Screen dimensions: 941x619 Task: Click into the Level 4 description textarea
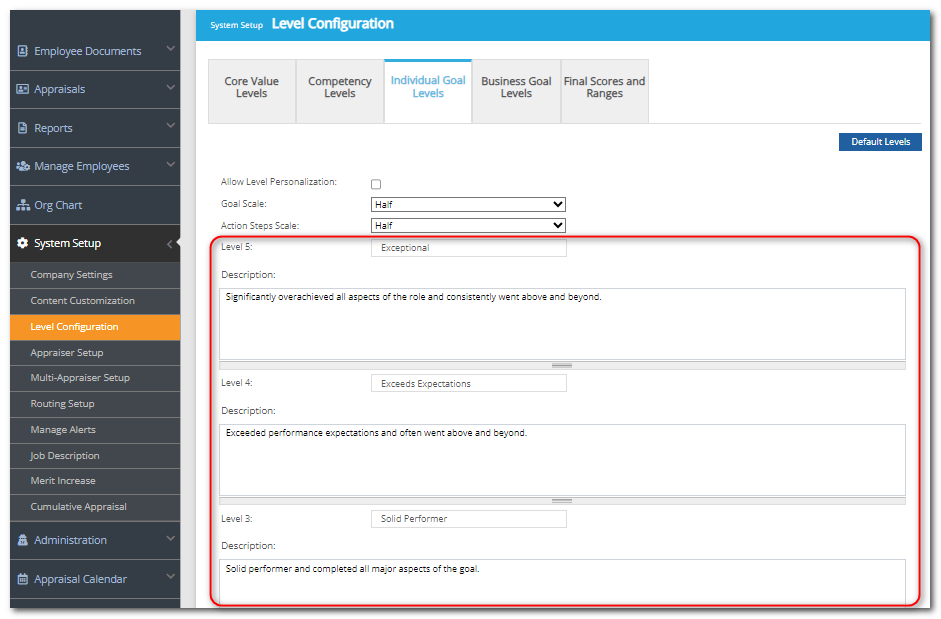tap(562, 460)
